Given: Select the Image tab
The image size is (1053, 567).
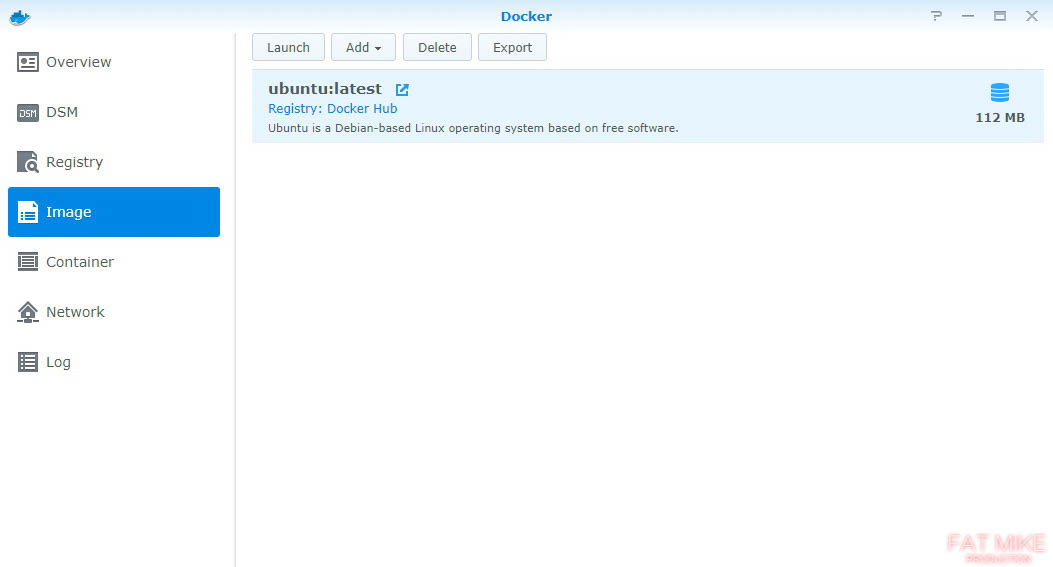Looking at the screenshot, I should (113, 212).
